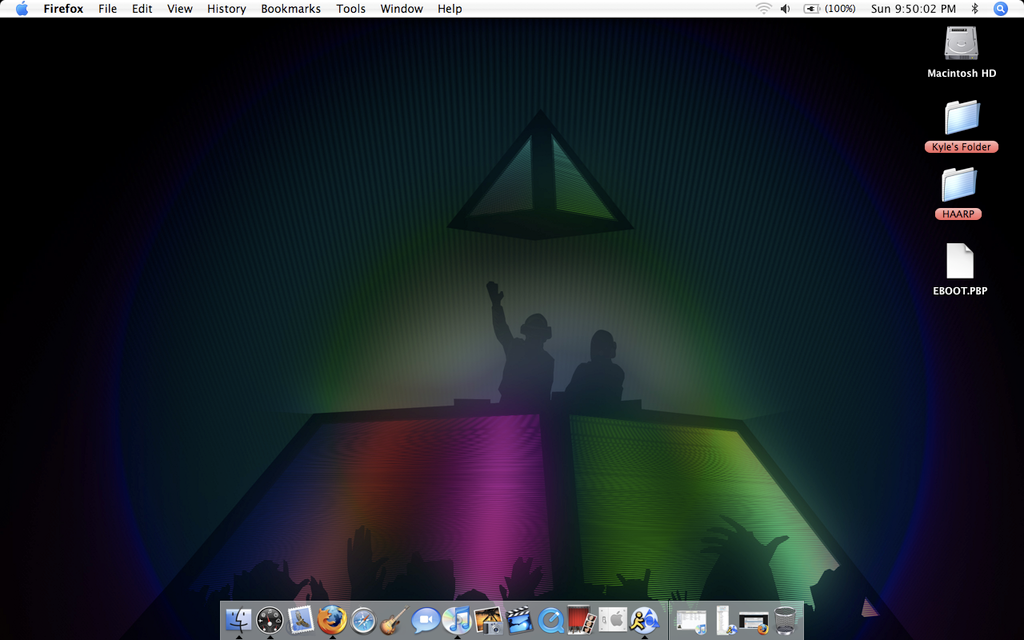The image size is (1024, 640).
Task: Open the Apple menu
Action: [21, 9]
